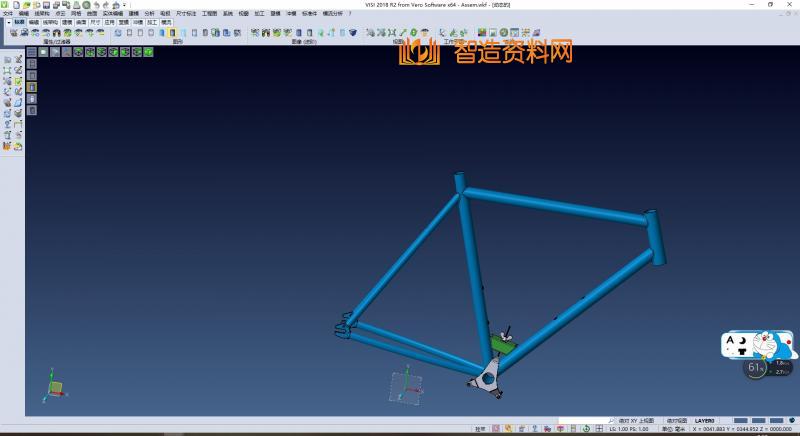Click the orange icon at bottom of left sidebar

[7, 146]
